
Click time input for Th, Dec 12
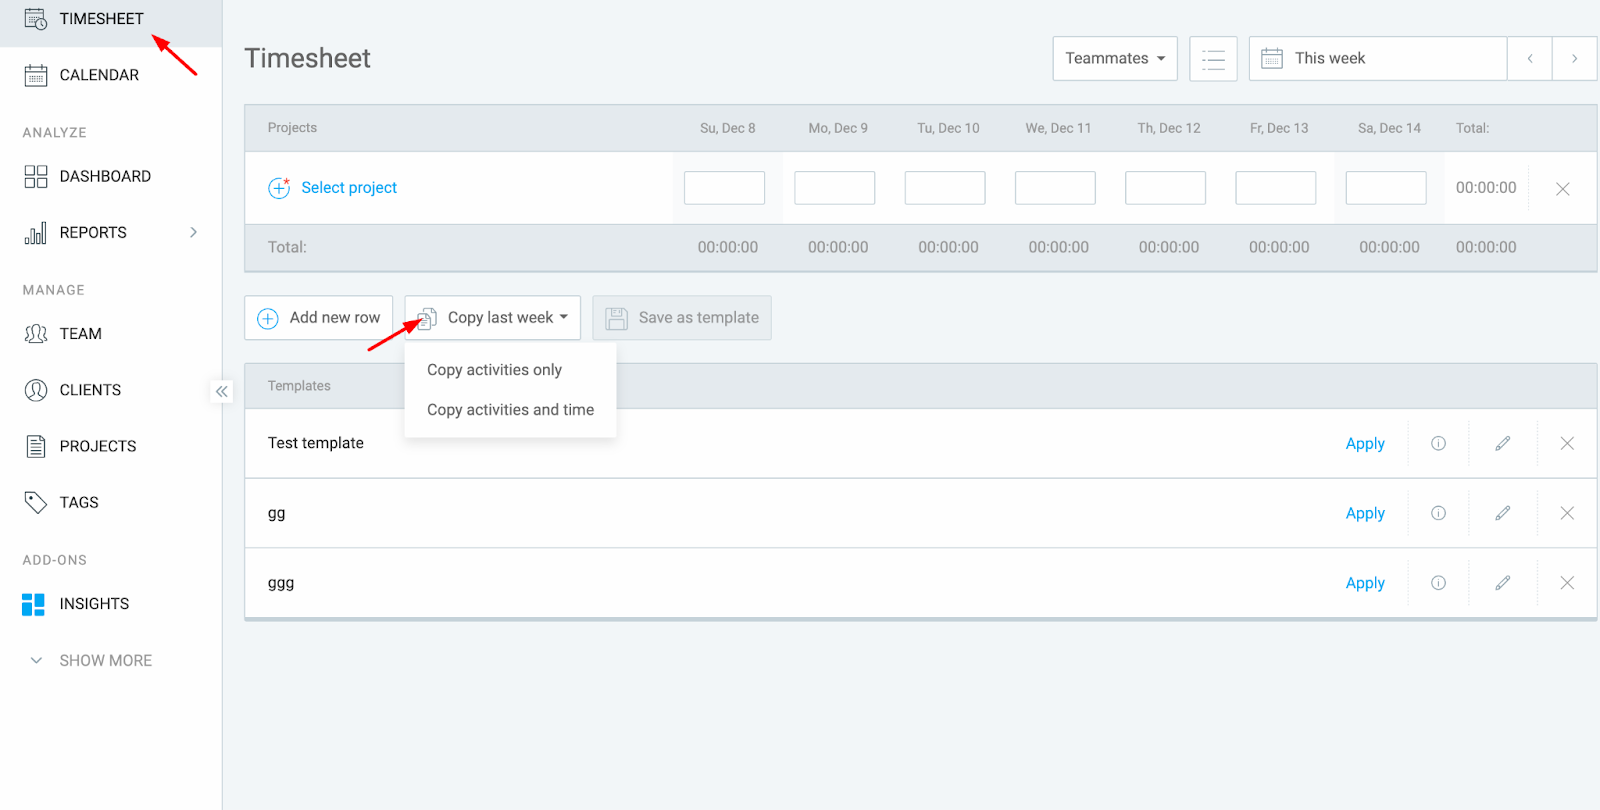click(x=1166, y=188)
